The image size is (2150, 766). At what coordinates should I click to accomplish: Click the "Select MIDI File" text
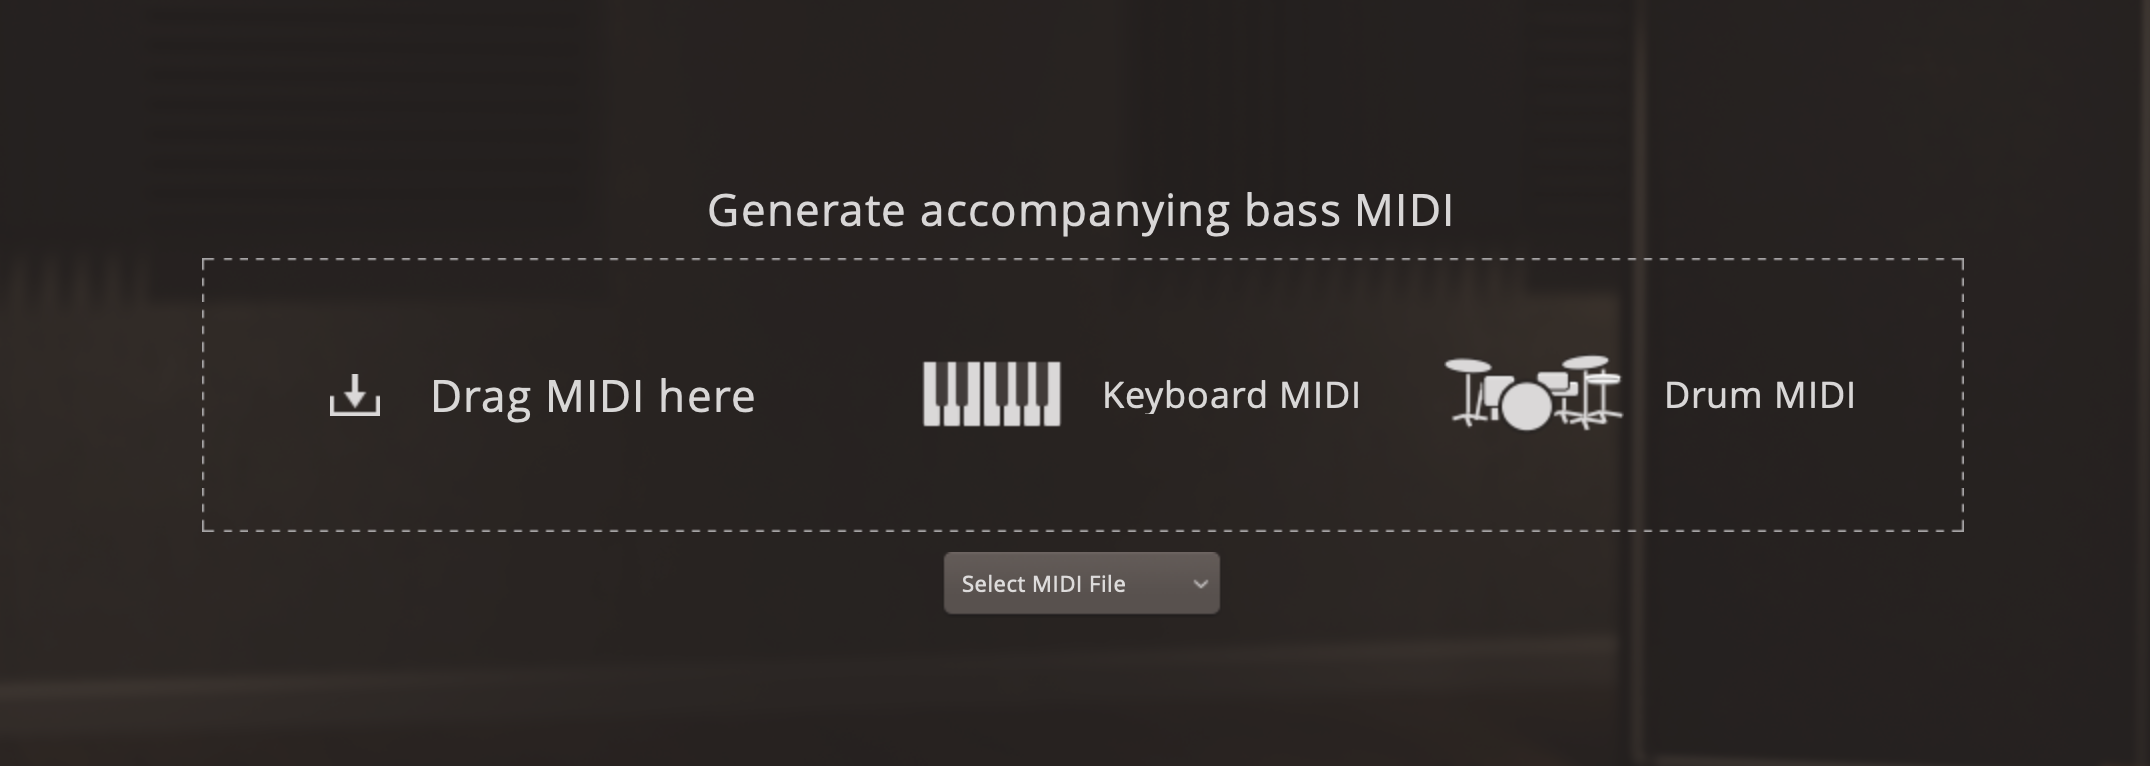pyautogui.click(x=1044, y=583)
